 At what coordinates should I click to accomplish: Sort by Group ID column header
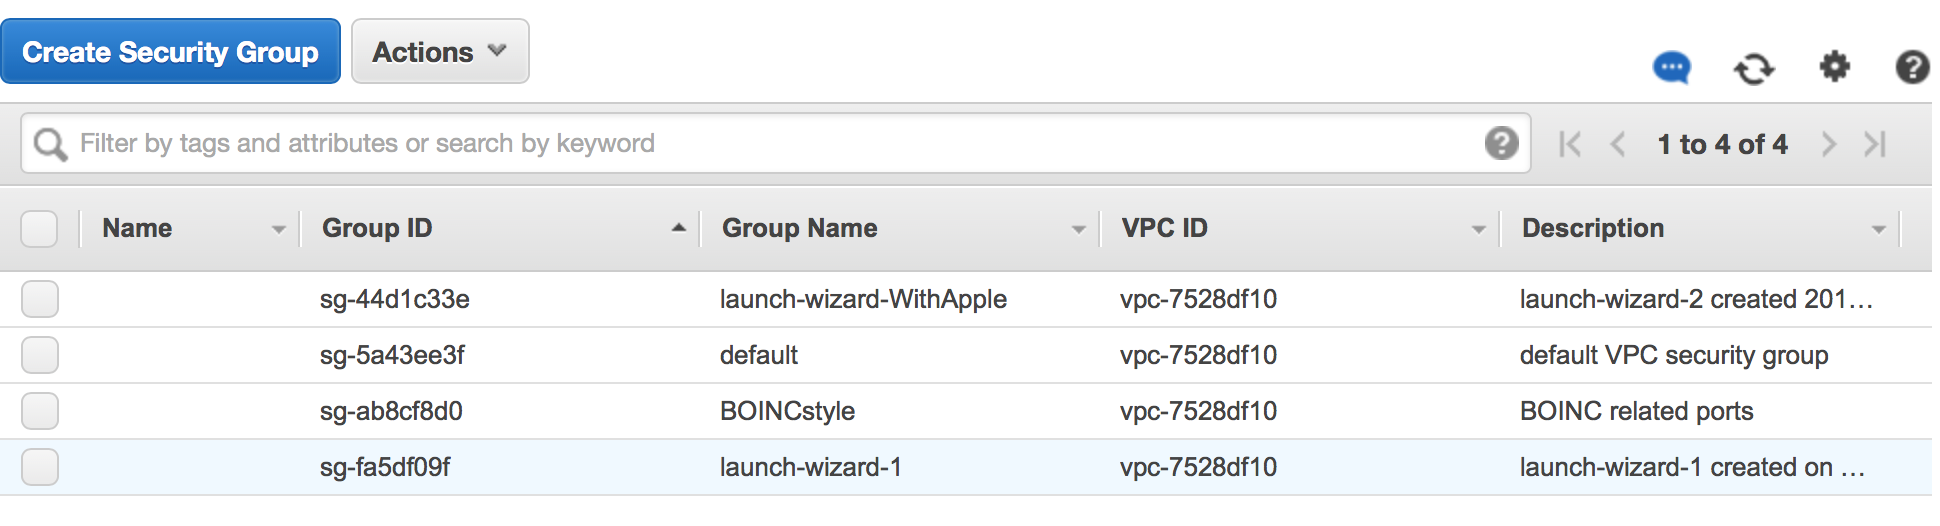(x=377, y=229)
